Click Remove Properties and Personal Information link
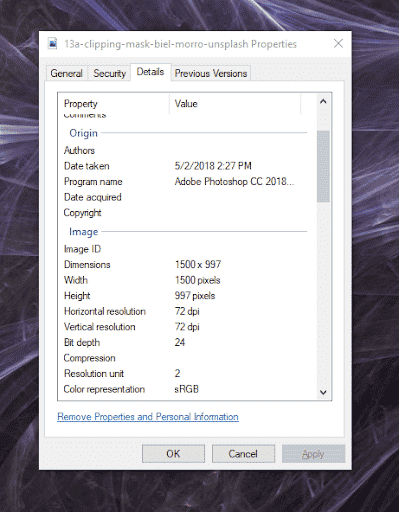 tap(148, 417)
